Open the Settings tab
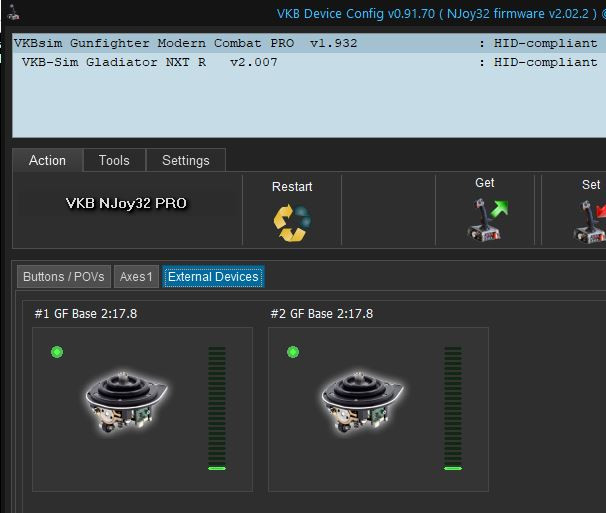Screen dimensions: 606x513 [186, 160]
